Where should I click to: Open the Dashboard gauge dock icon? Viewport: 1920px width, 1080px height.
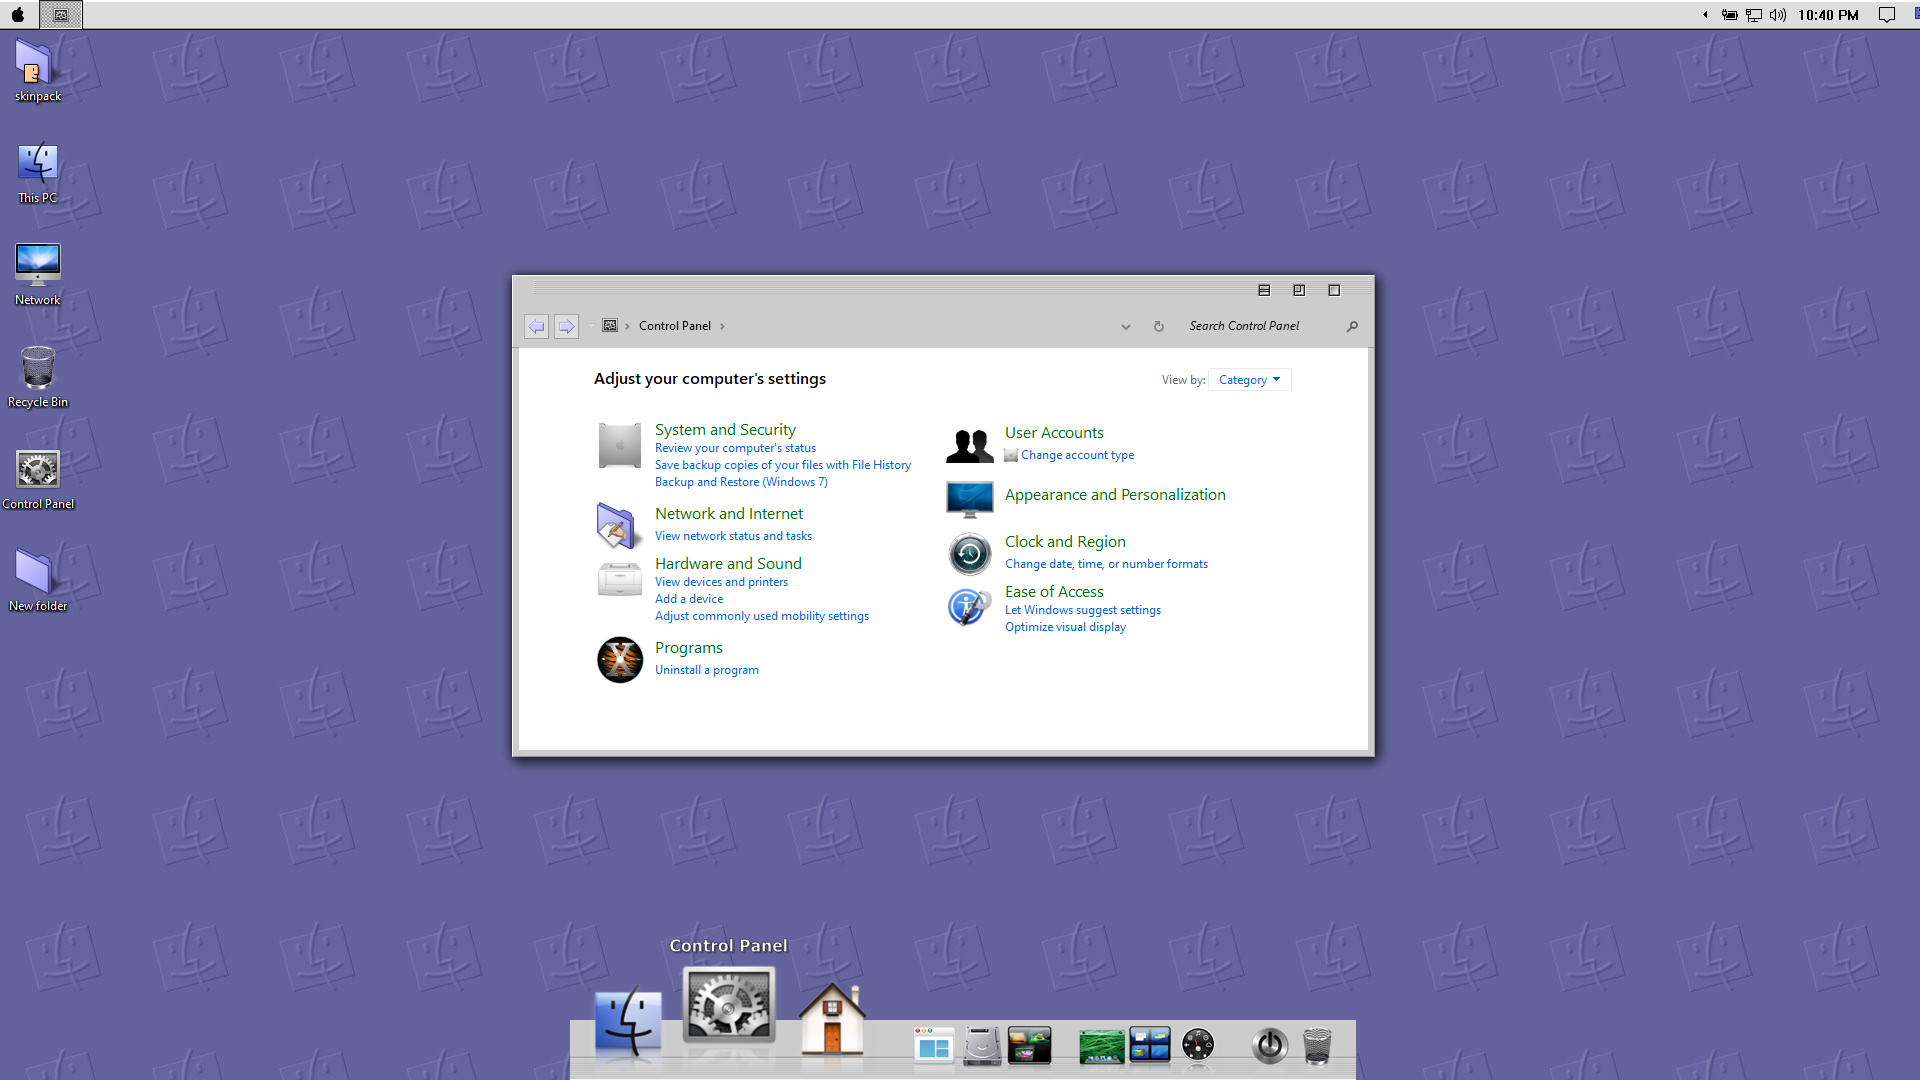[1197, 1045]
